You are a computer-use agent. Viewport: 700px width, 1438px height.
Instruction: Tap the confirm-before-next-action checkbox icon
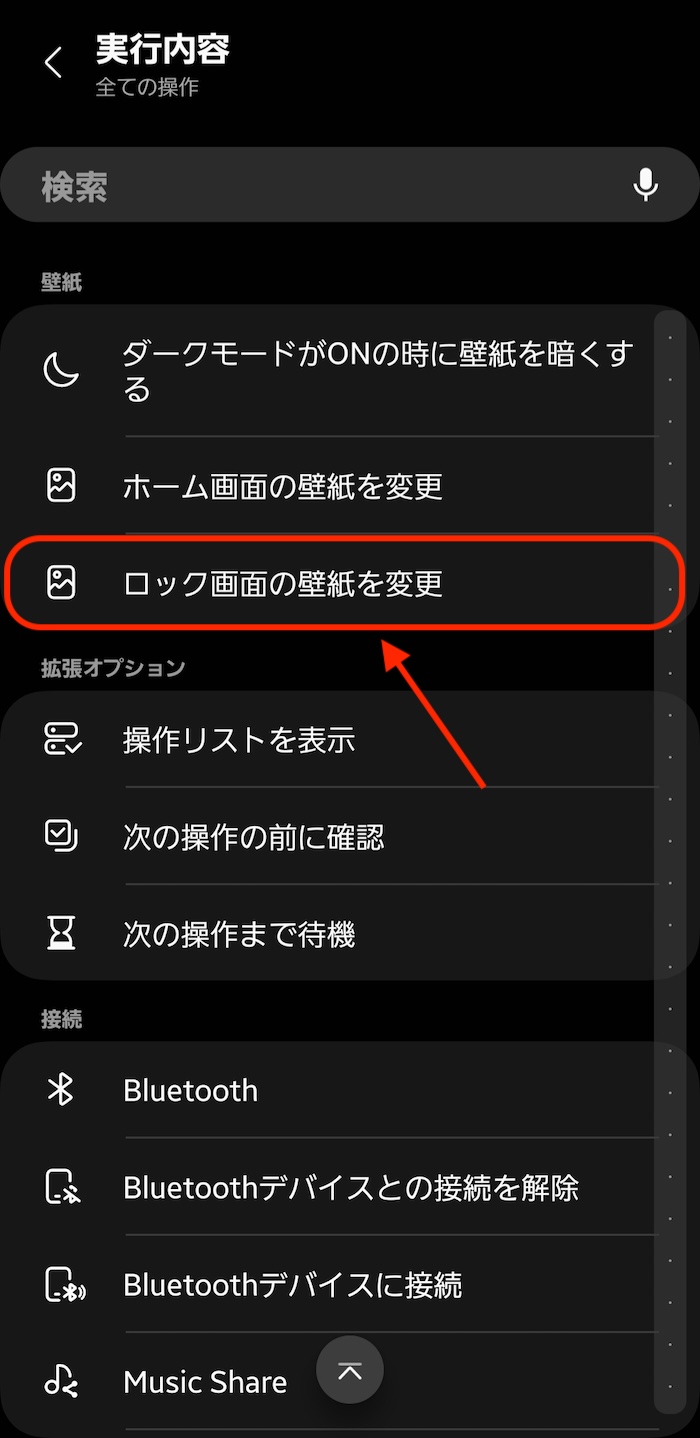(61, 836)
